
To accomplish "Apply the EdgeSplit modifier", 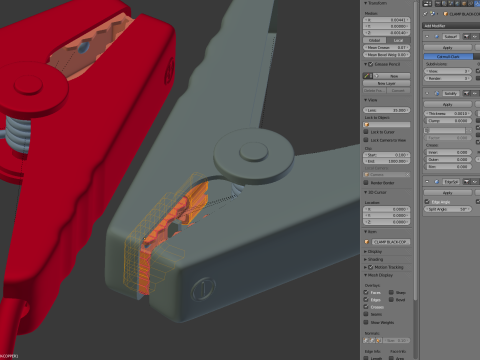I will (x=448, y=193).
